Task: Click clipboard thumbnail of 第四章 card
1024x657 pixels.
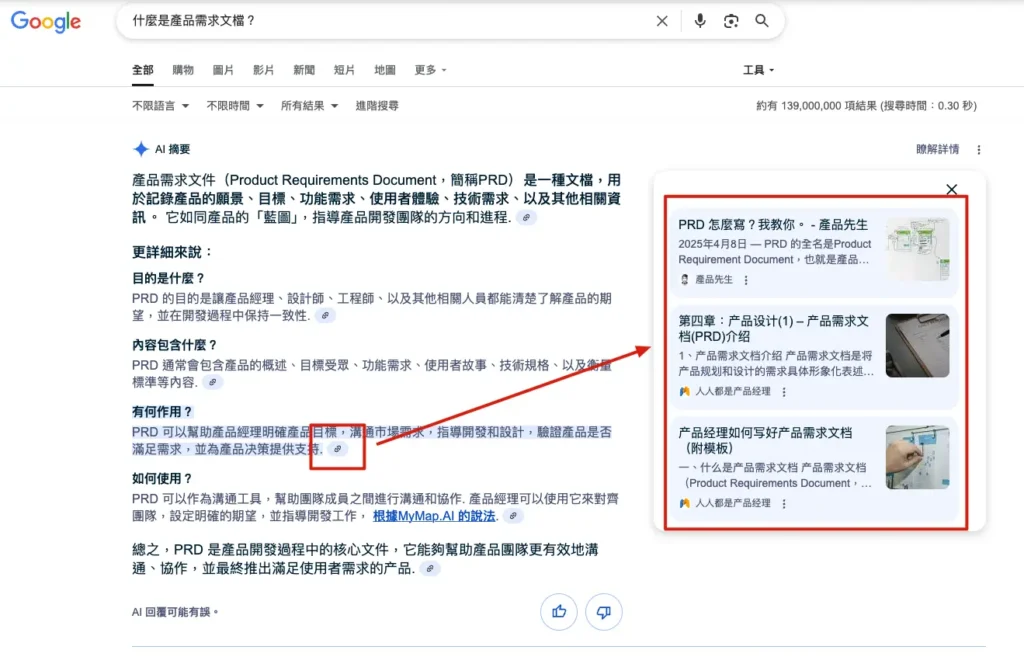Action: (x=918, y=345)
